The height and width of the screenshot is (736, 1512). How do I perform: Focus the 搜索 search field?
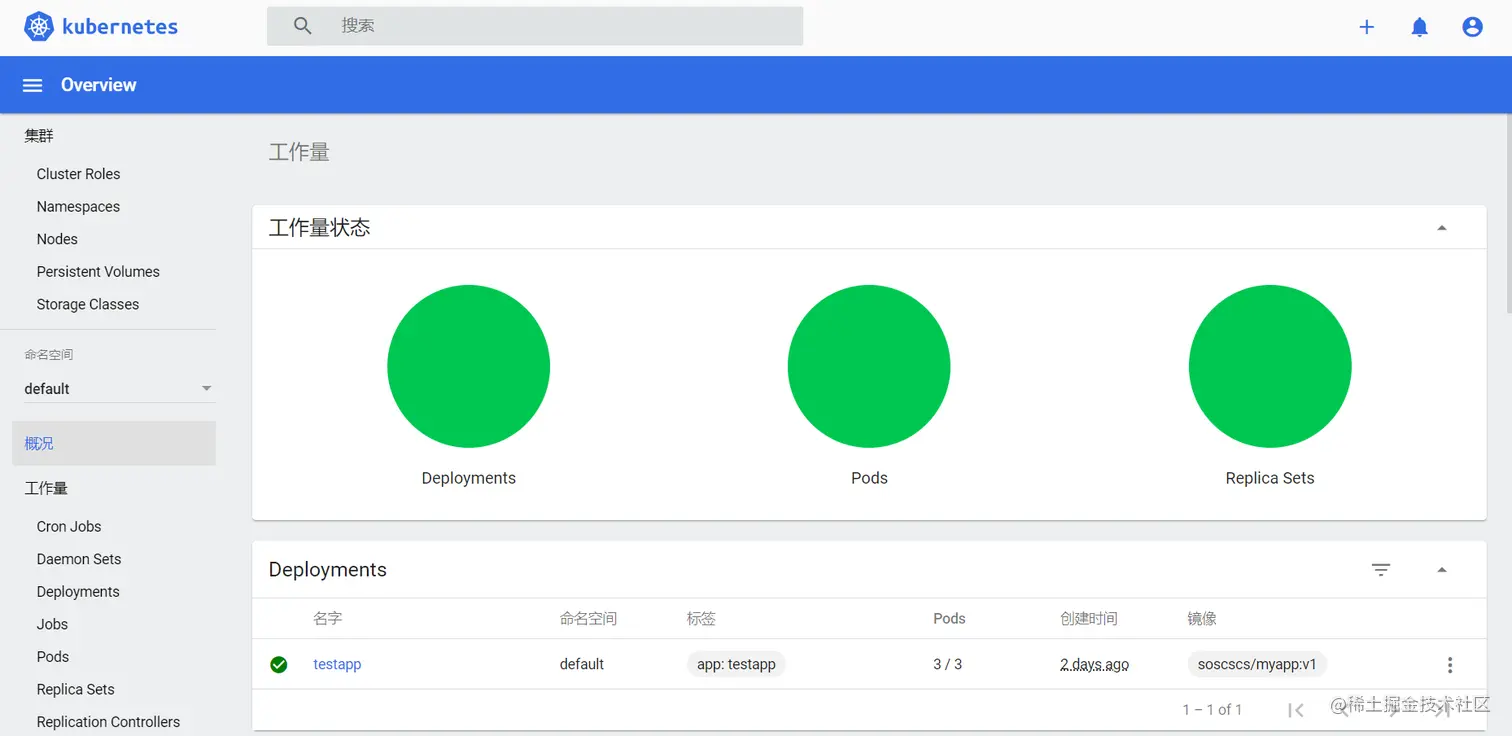[x=535, y=26]
